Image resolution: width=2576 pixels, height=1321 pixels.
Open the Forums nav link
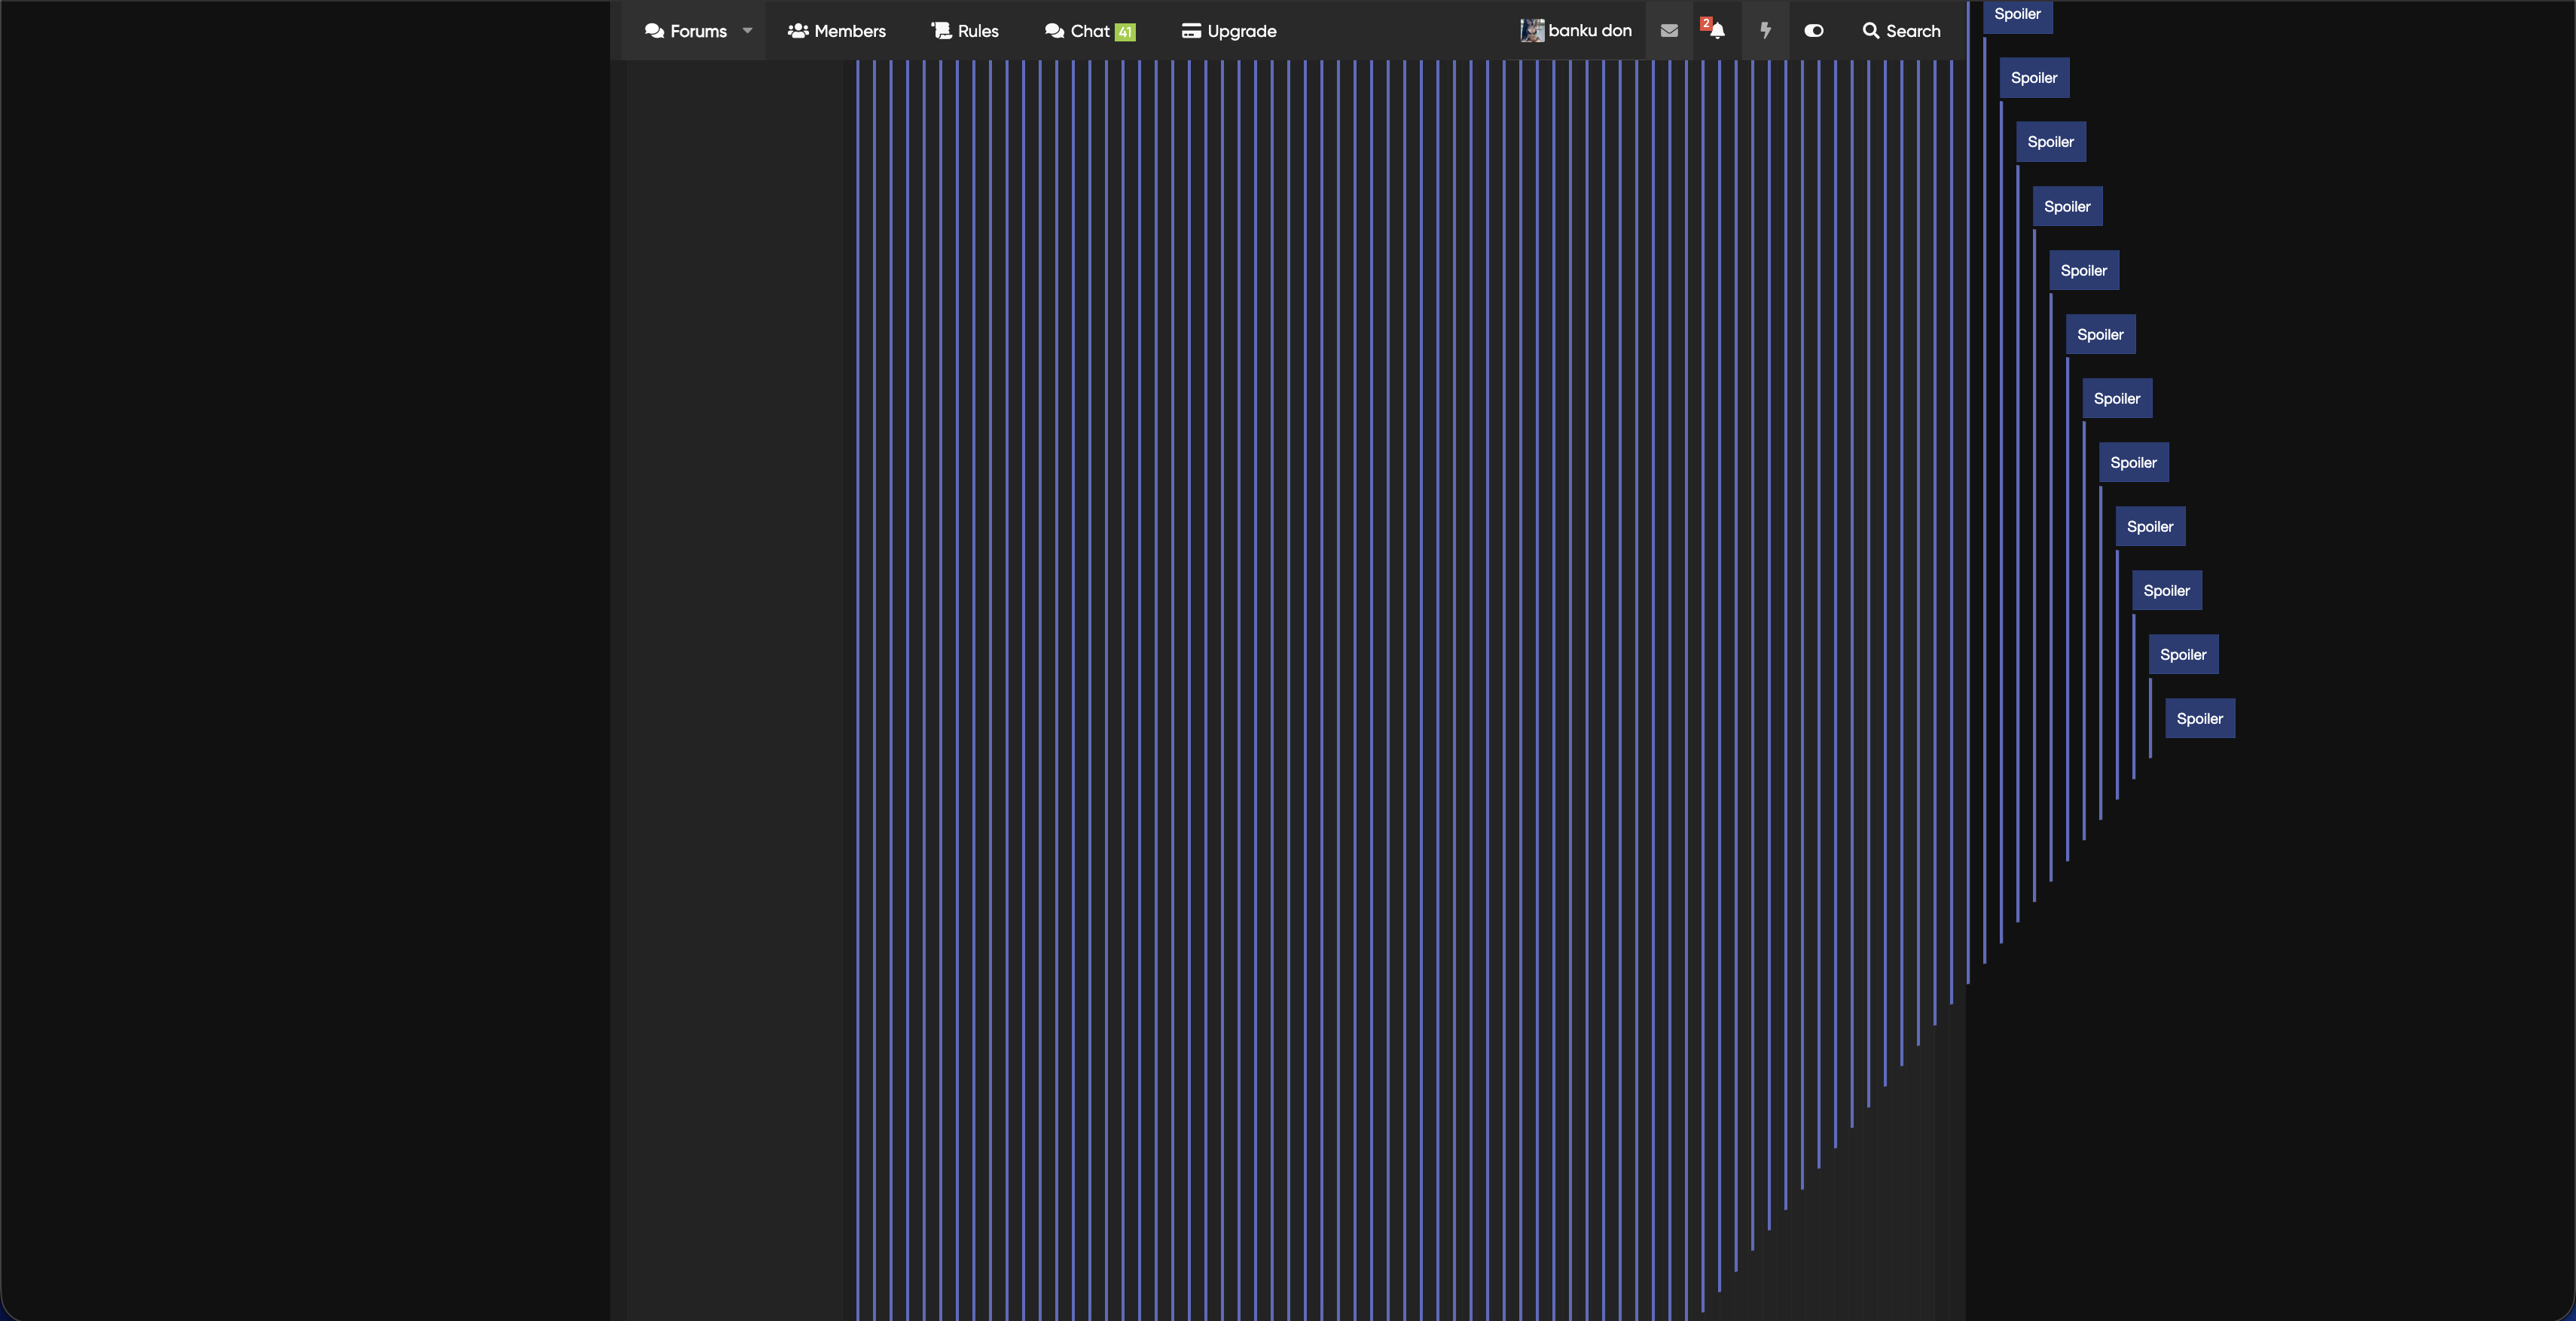point(685,31)
